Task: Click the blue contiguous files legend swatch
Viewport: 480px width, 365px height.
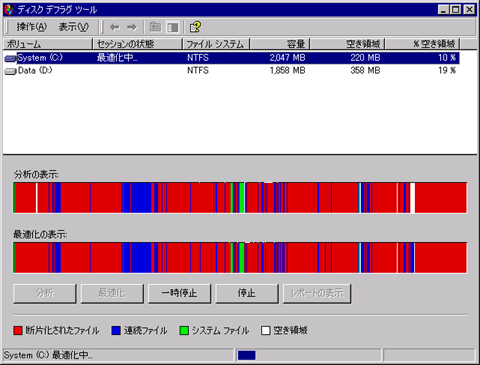Action: click(116, 331)
